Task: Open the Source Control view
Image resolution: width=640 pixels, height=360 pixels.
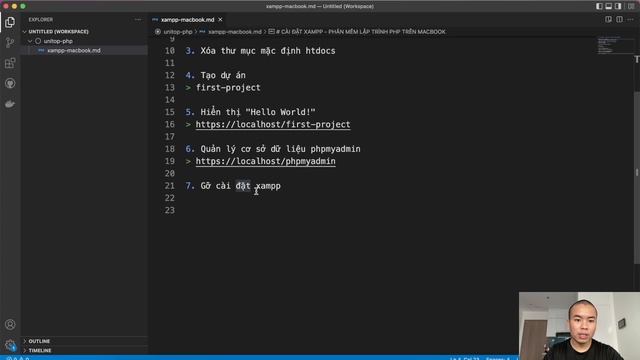Action: [10, 42]
